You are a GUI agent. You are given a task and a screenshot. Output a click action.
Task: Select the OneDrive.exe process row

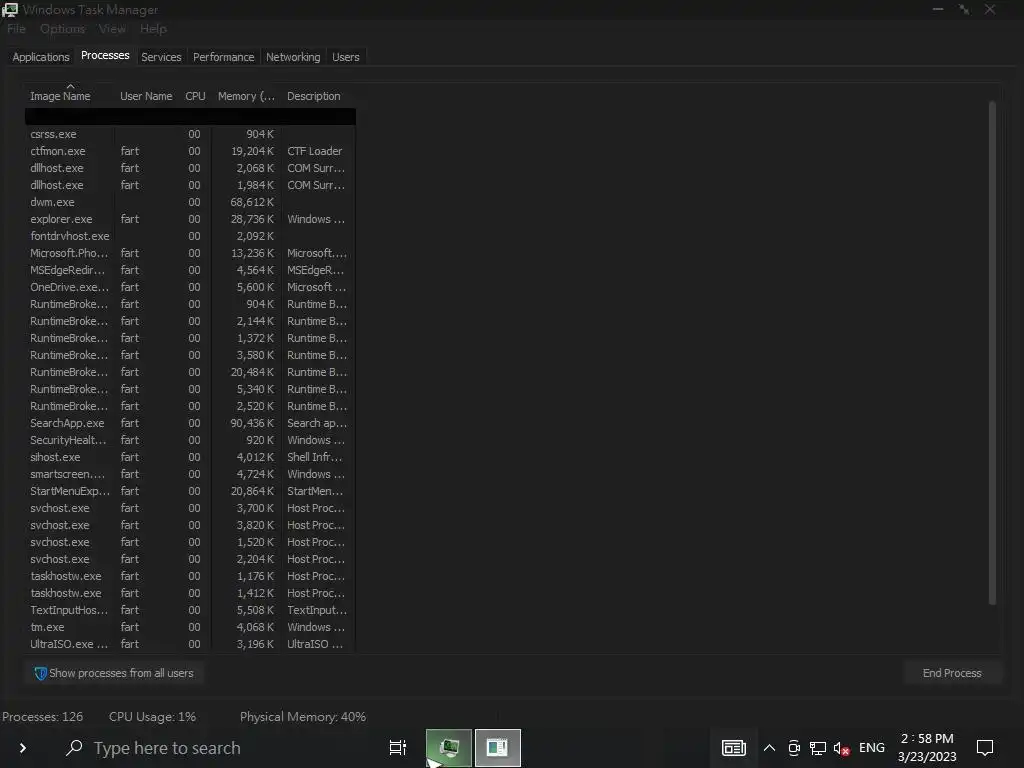(190, 287)
